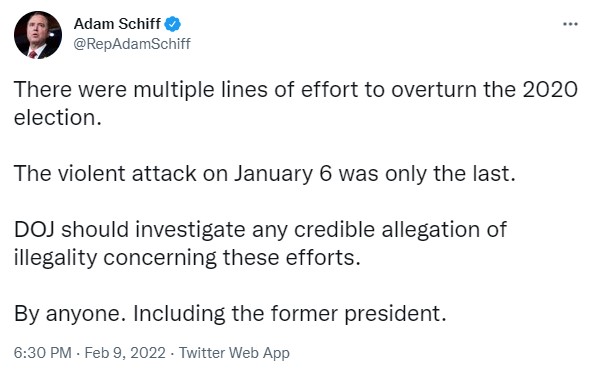This screenshot has height=375, width=593.
Task: Click the line starting "There were multiple lines"
Action: click(x=296, y=90)
